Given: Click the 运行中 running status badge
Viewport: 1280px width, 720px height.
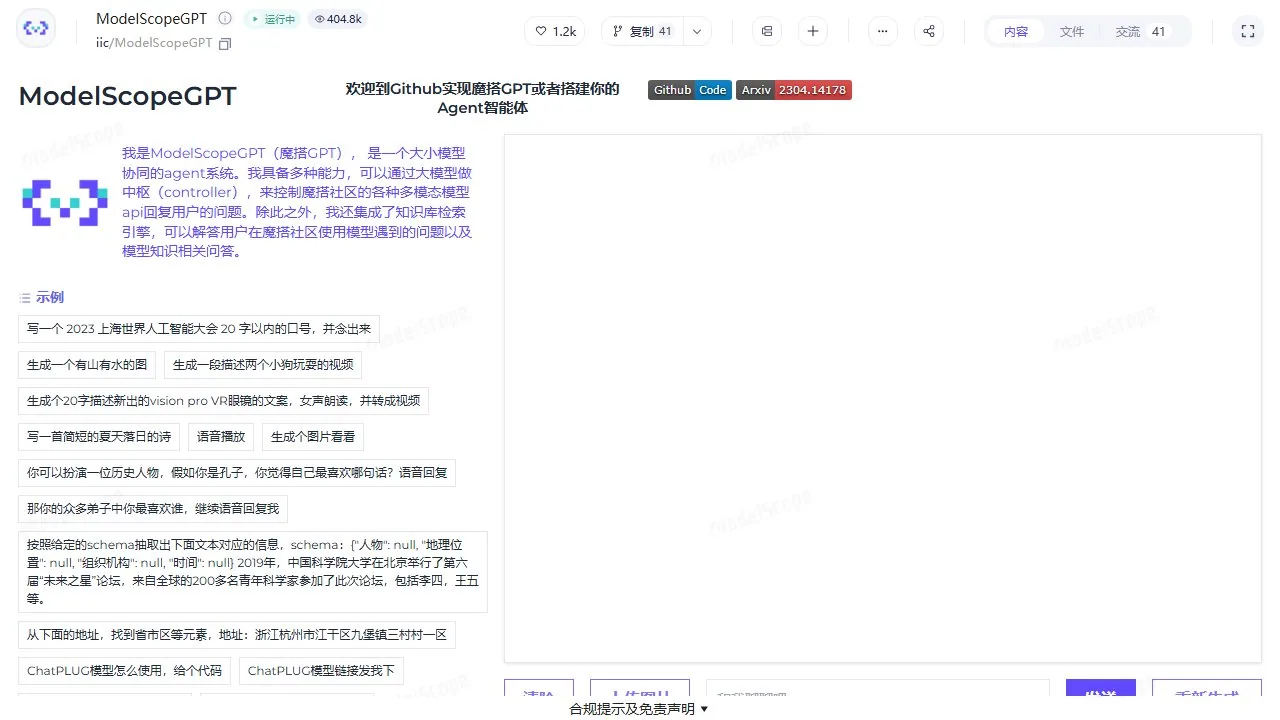Looking at the screenshot, I should coord(271,19).
